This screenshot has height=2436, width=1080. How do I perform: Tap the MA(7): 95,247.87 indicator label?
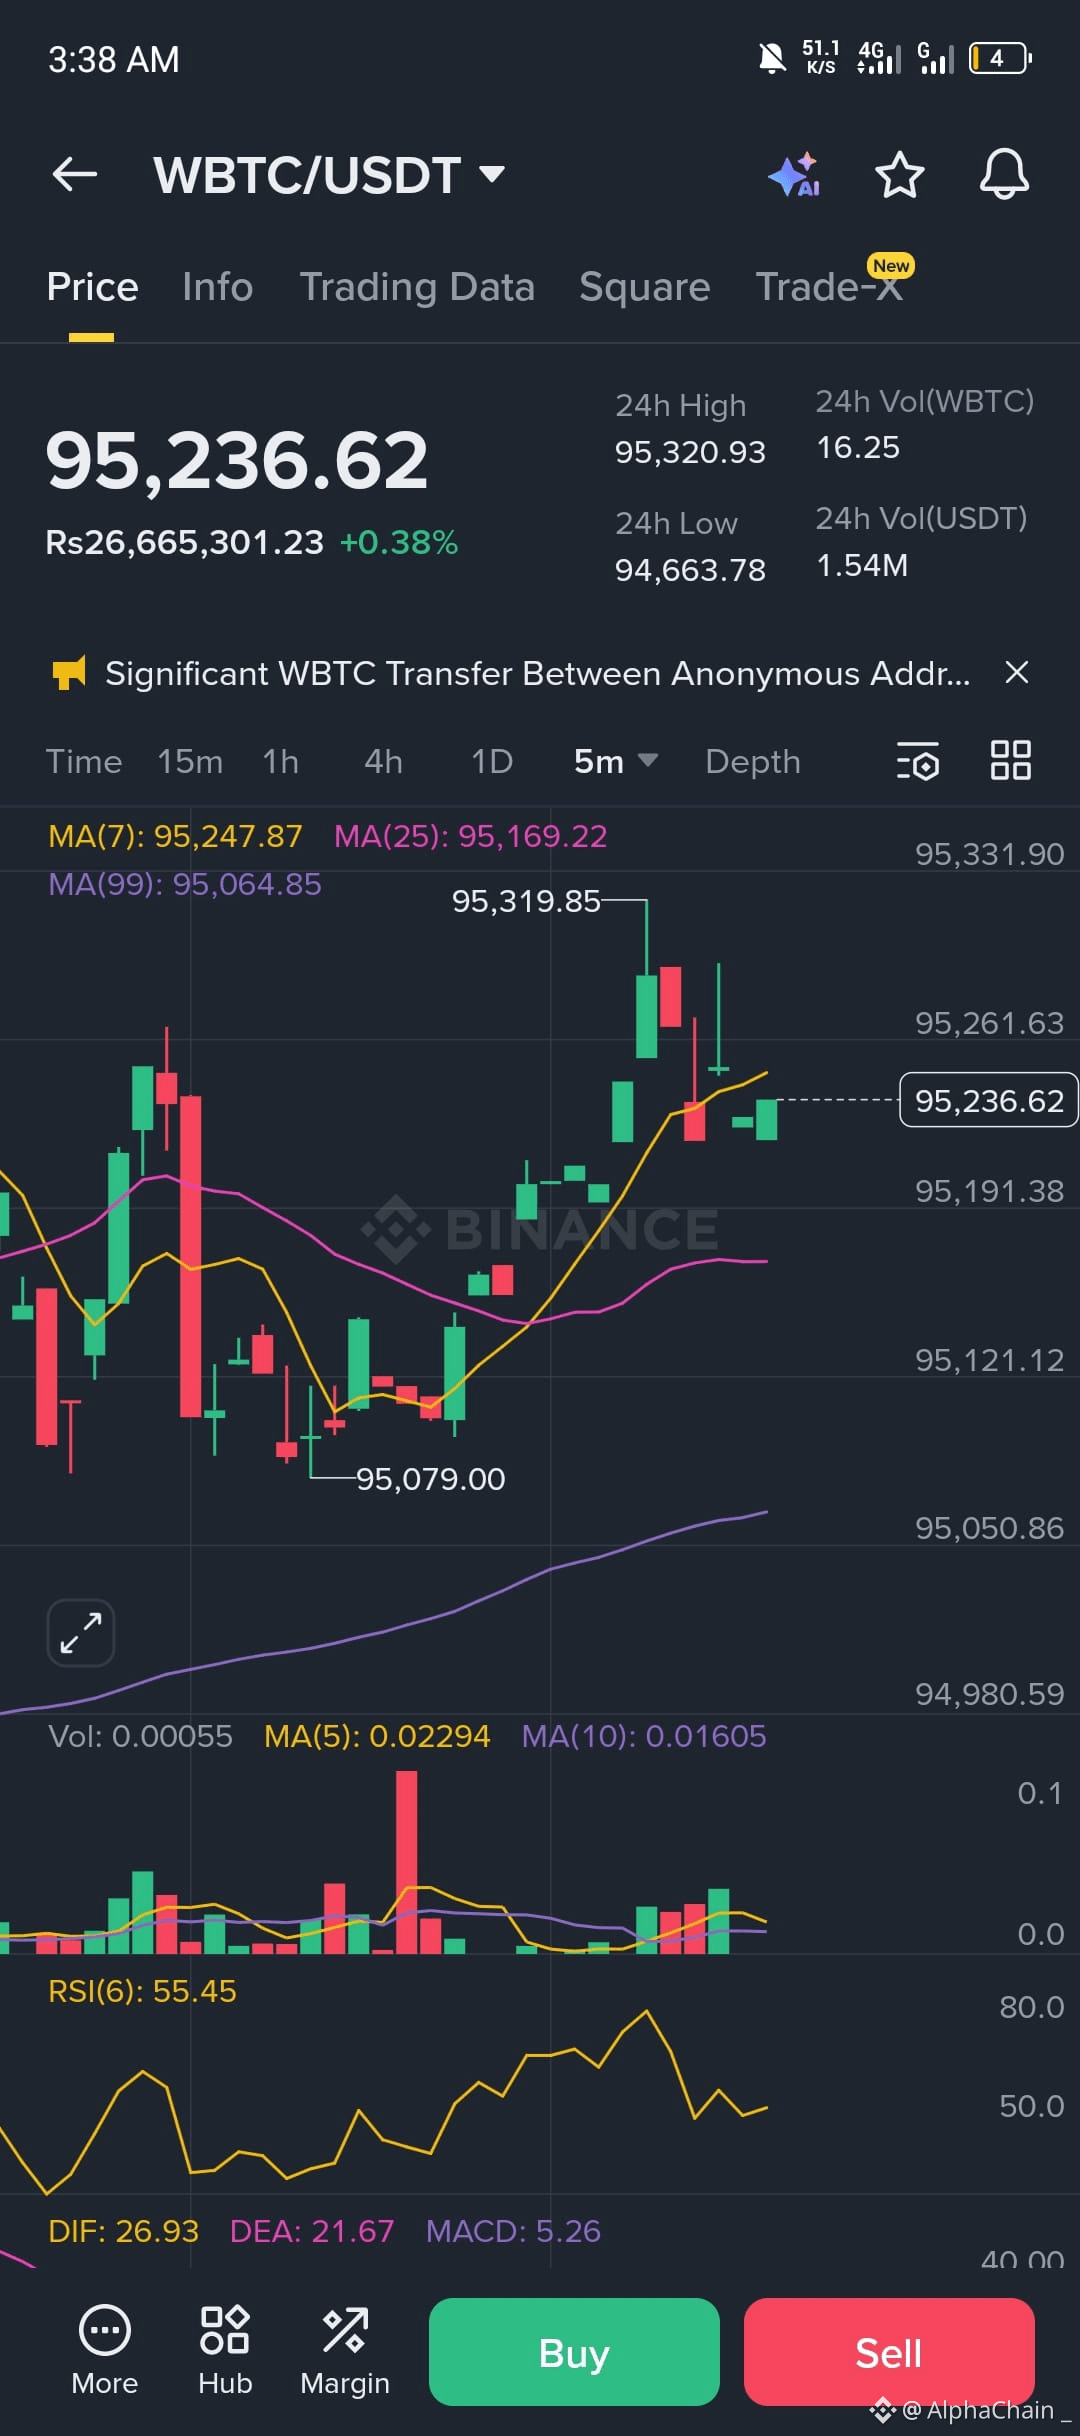(175, 836)
